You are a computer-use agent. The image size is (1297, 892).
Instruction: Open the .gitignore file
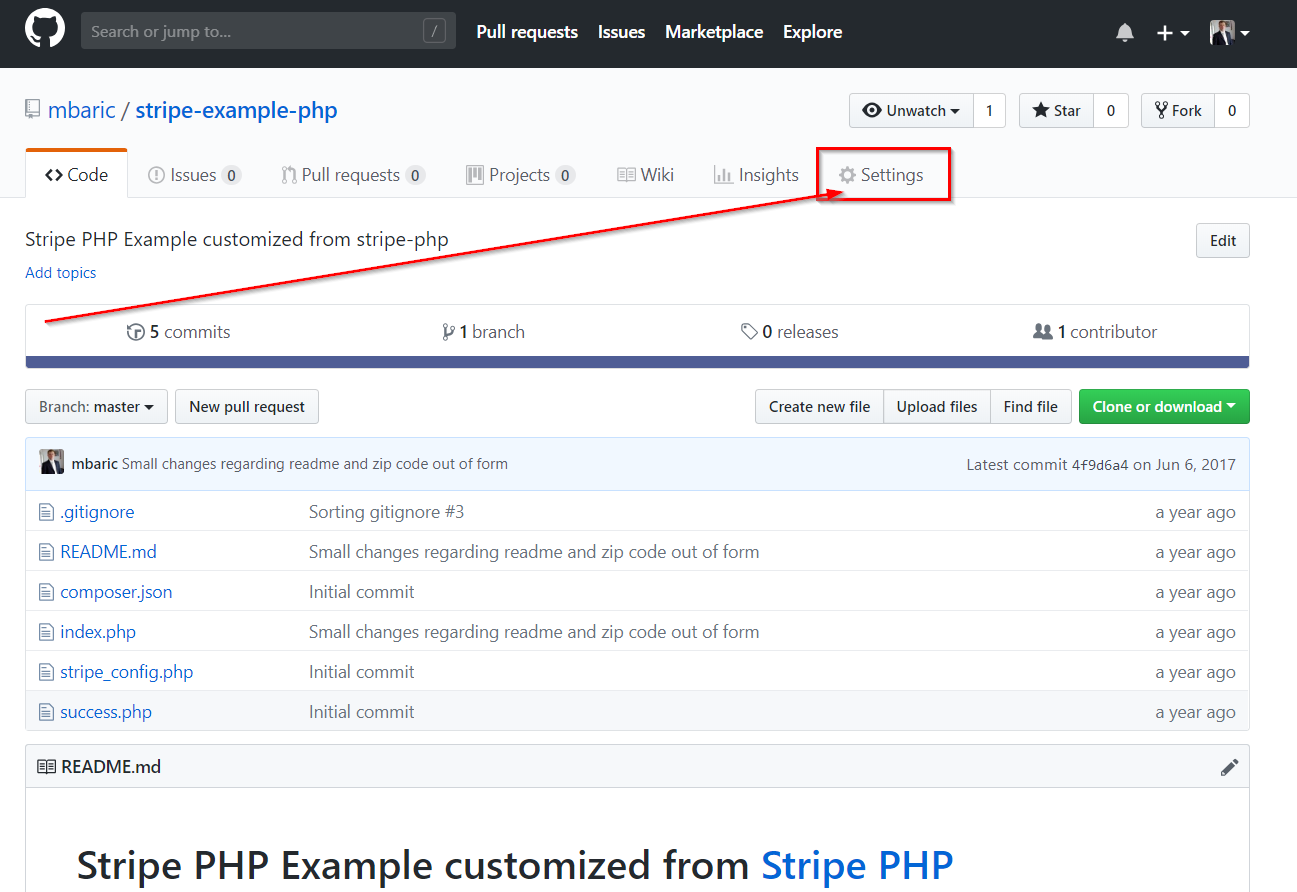97,512
